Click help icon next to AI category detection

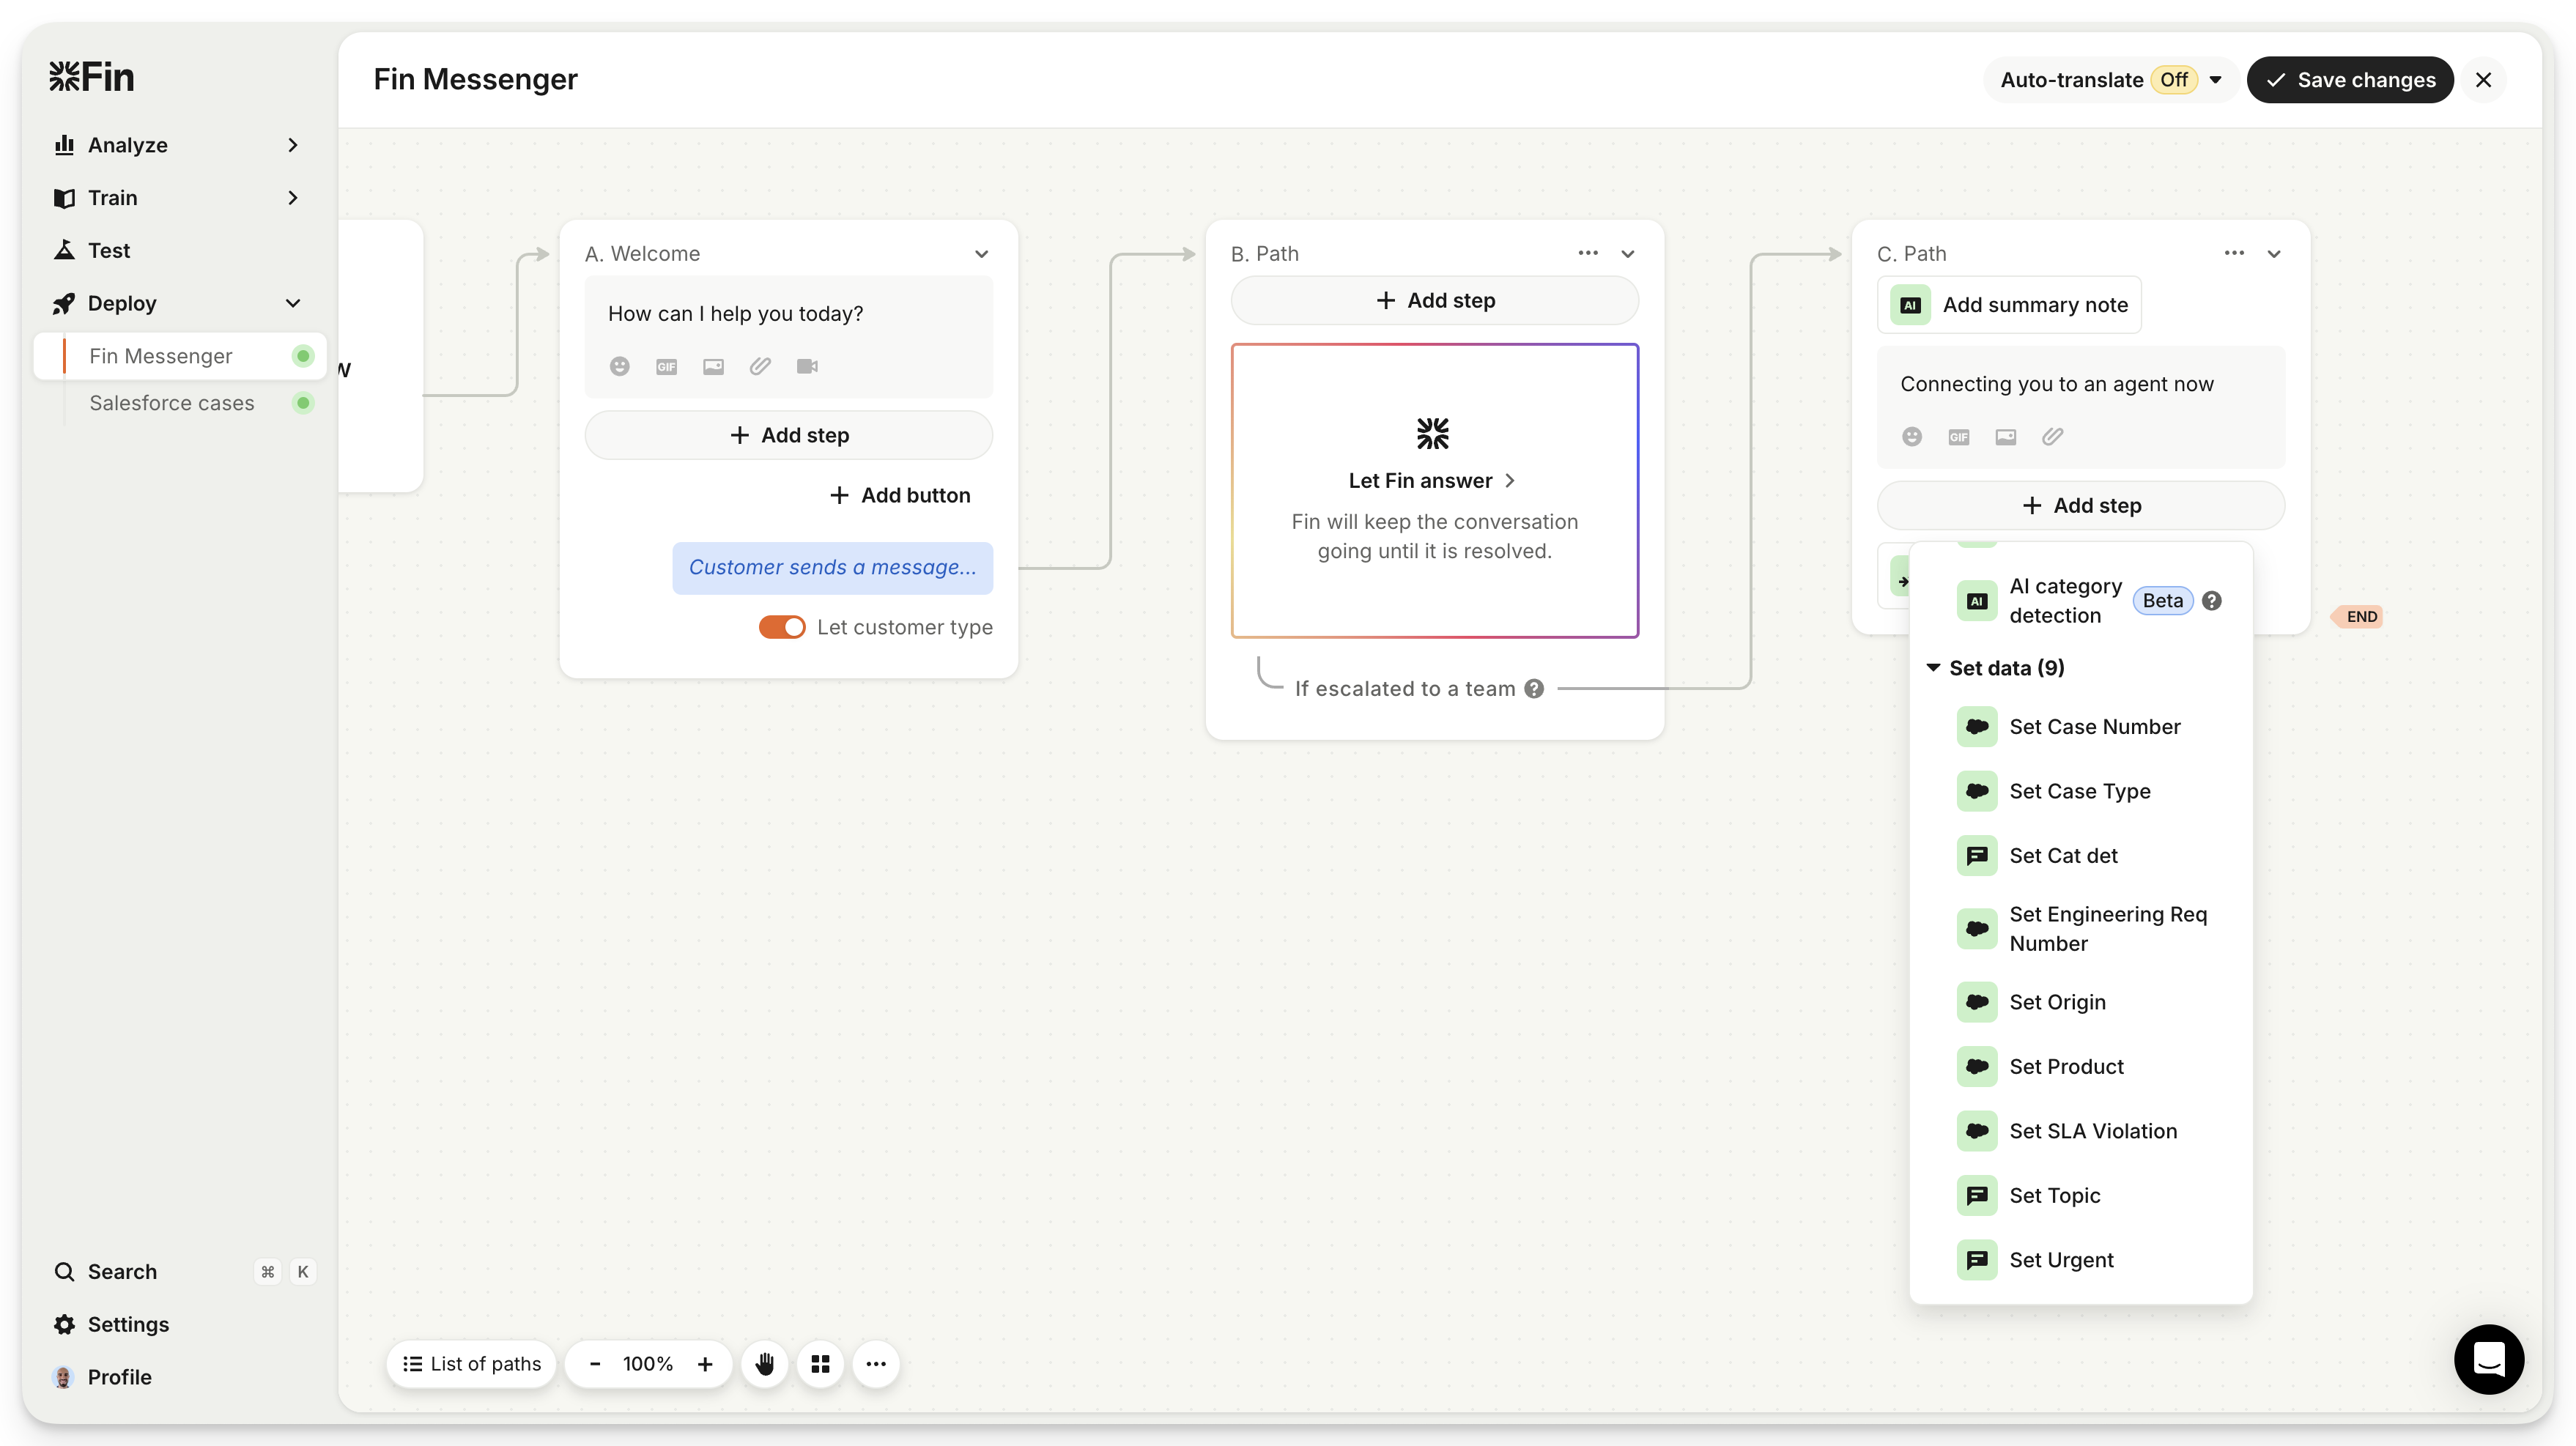(2212, 601)
